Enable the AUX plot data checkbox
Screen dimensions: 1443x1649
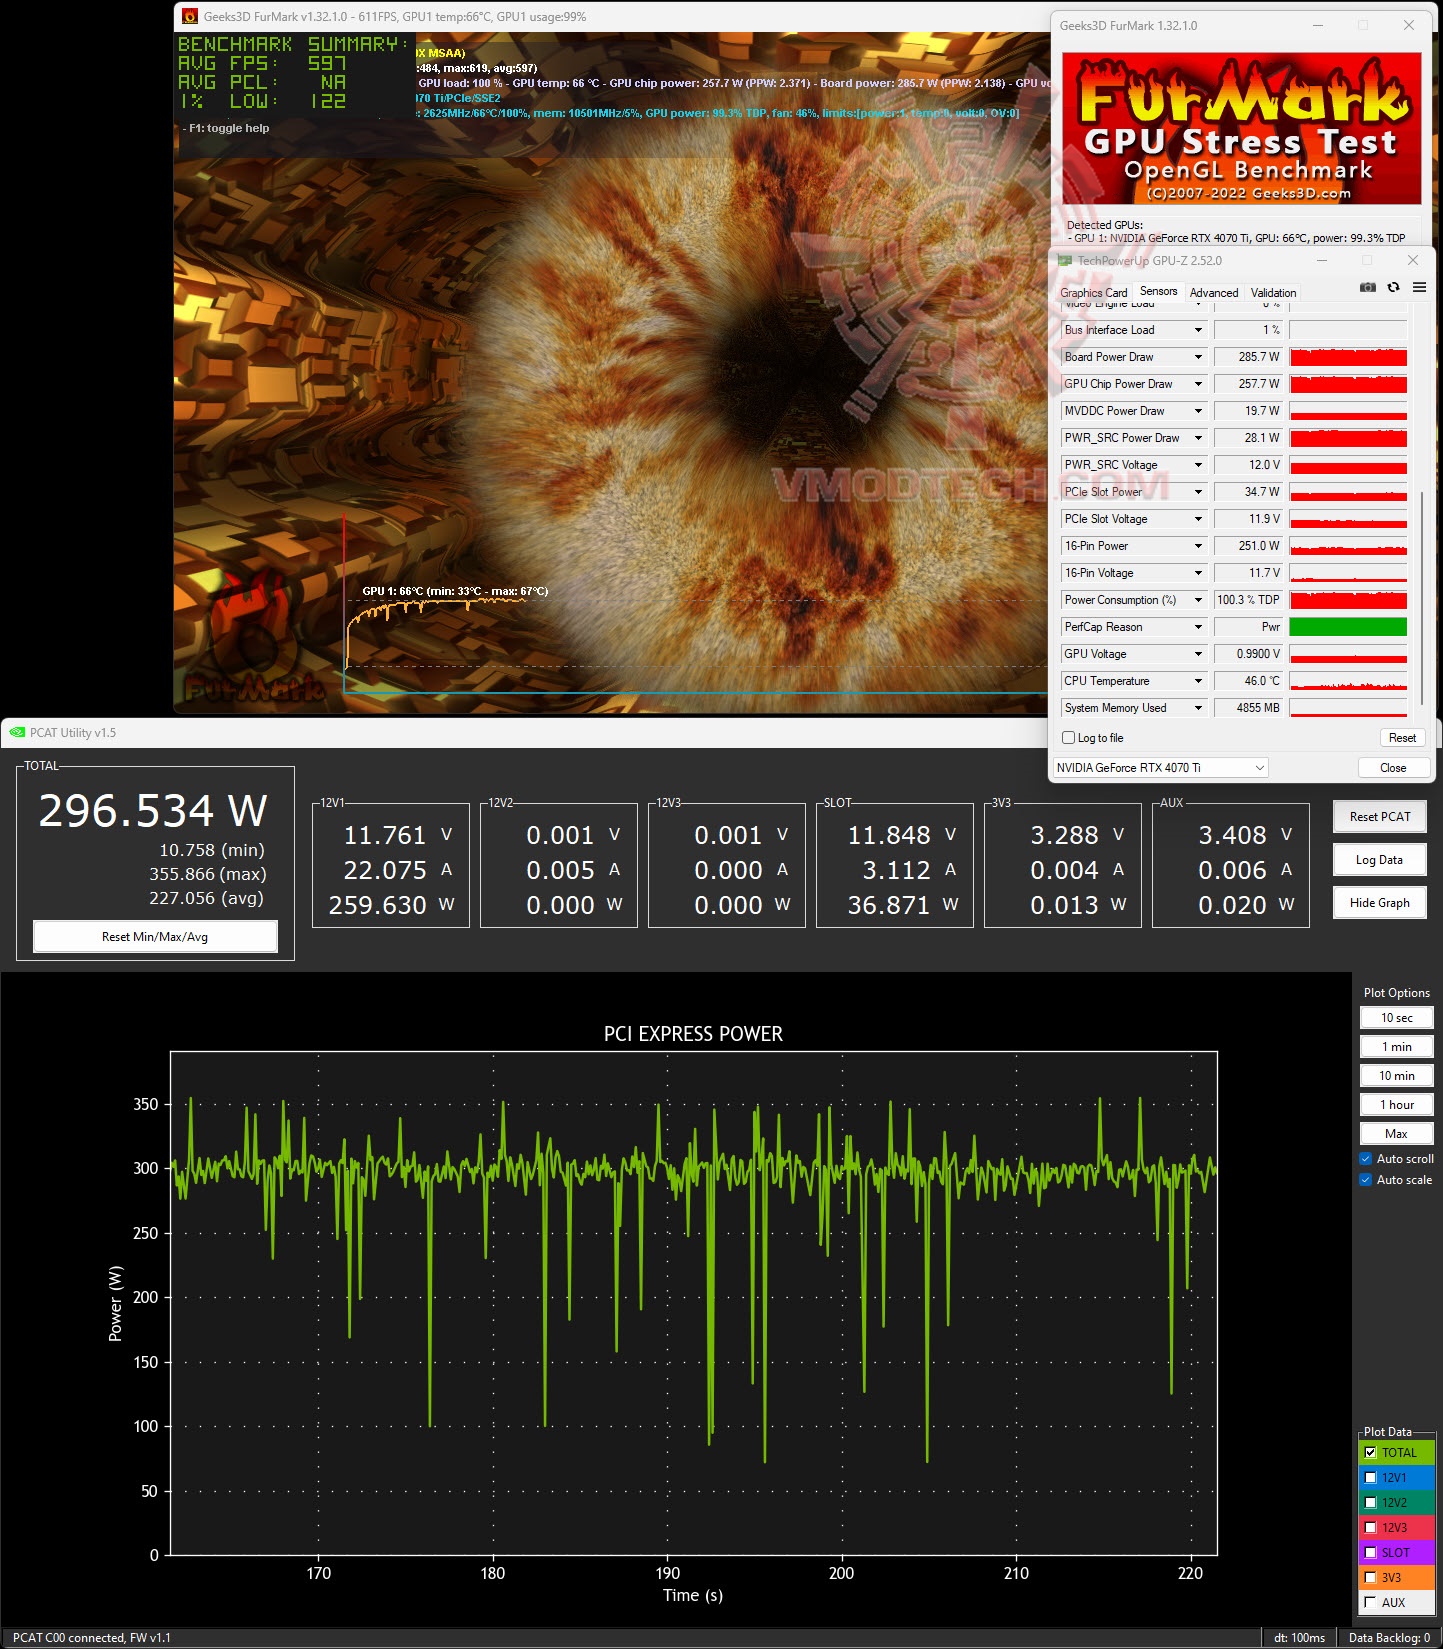1370,1602
